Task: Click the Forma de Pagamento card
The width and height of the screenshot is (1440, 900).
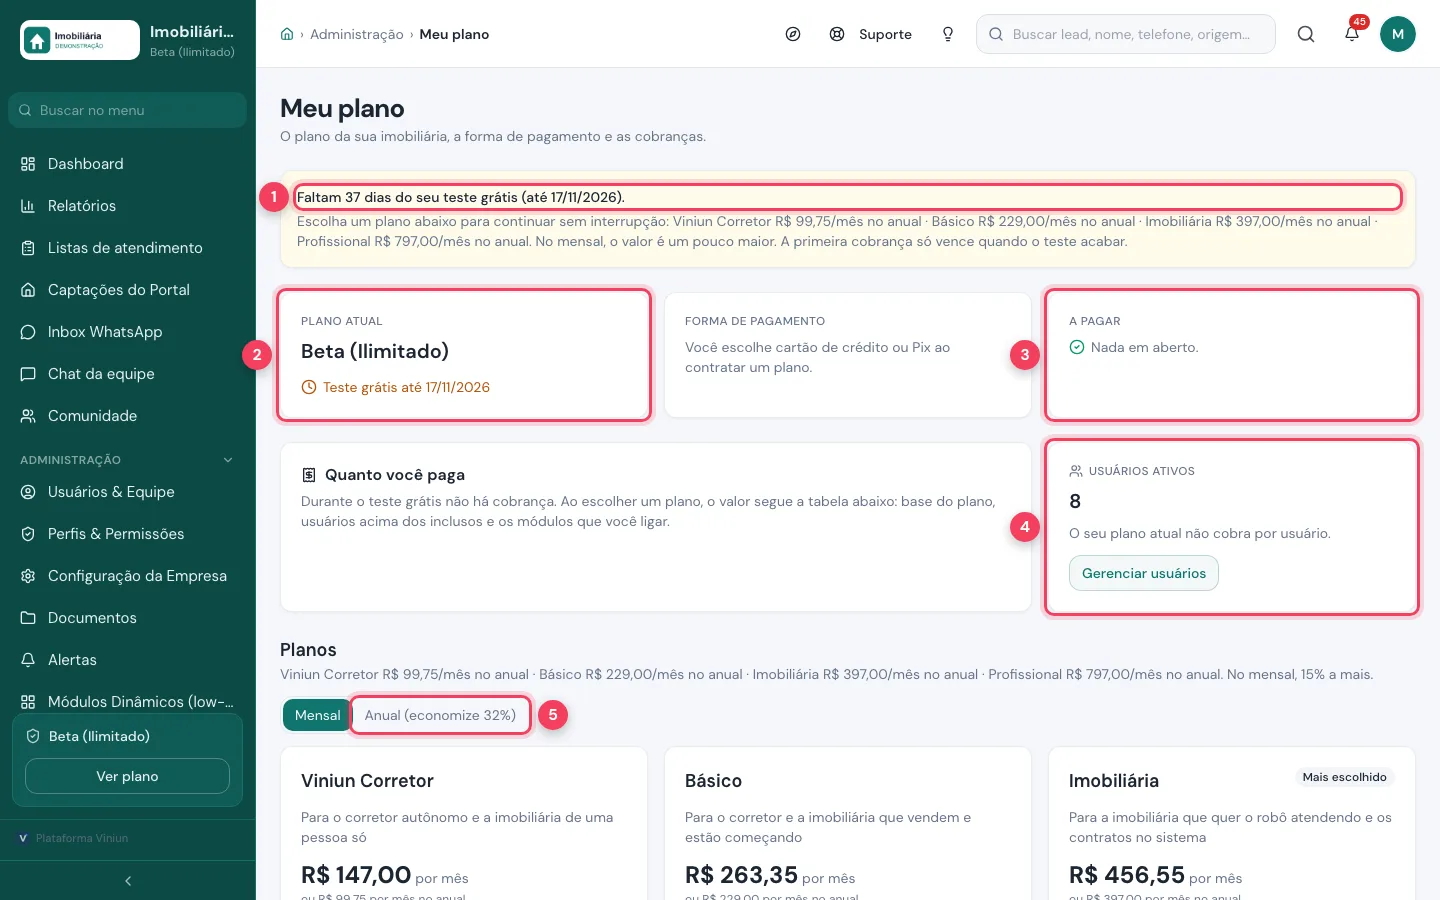Action: (848, 355)
